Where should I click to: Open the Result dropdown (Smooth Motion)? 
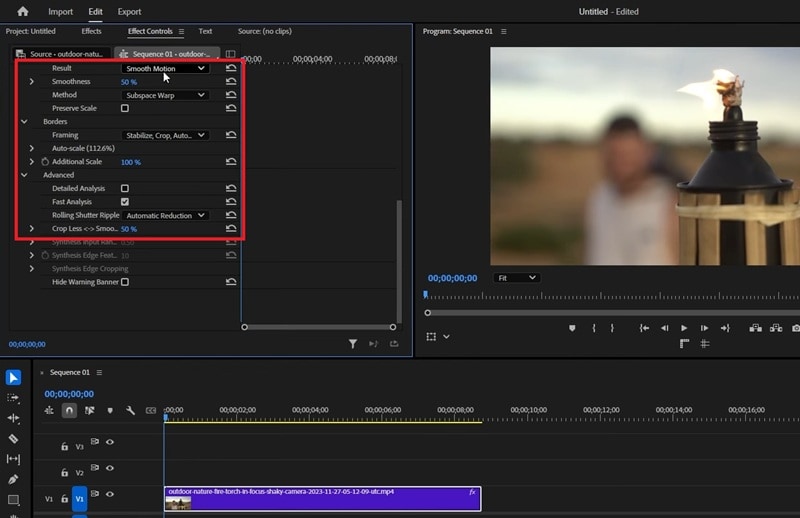tap(165, 68)
